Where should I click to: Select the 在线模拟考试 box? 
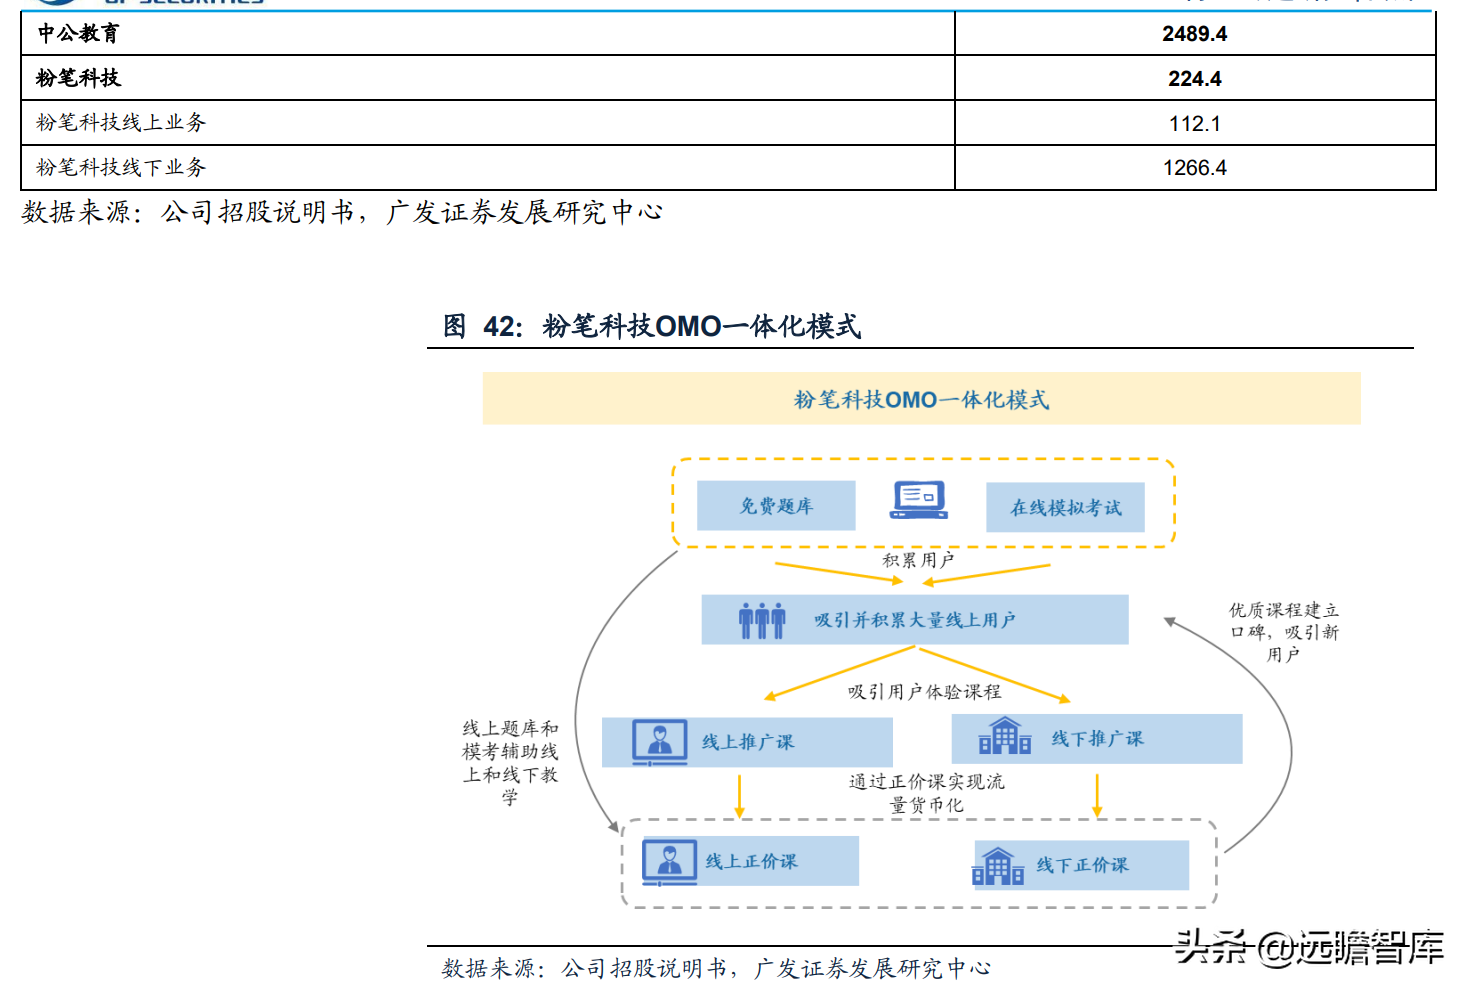(x=1066, y=508)
